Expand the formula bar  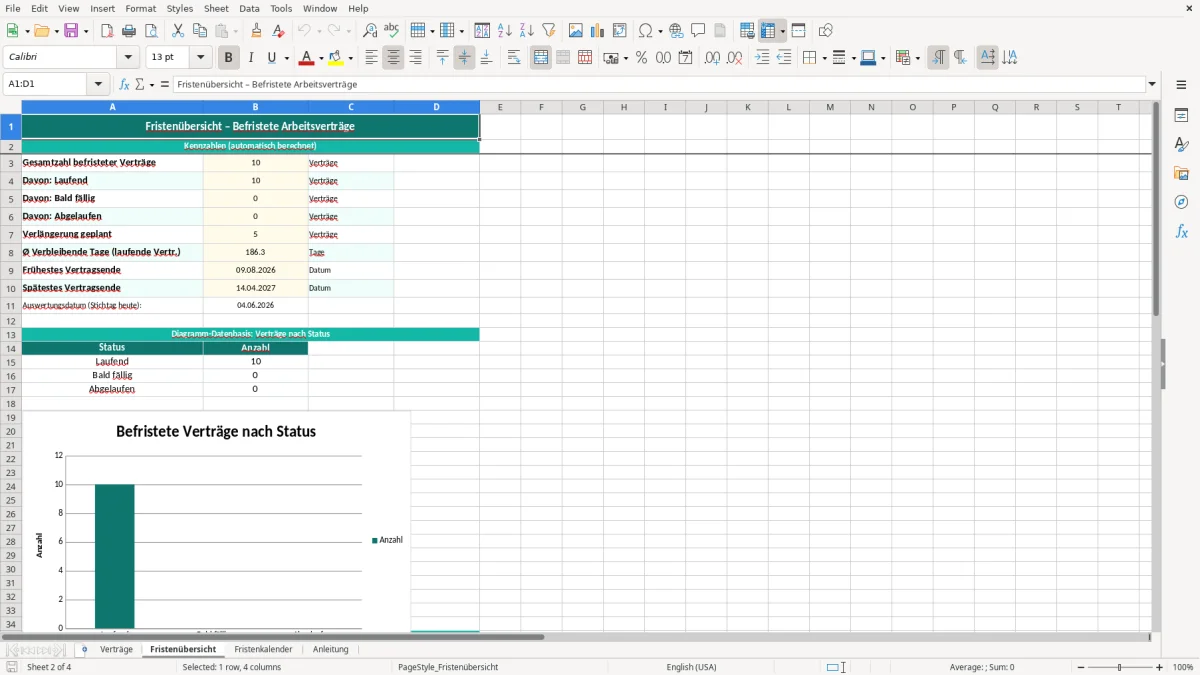click(1152, 84)
